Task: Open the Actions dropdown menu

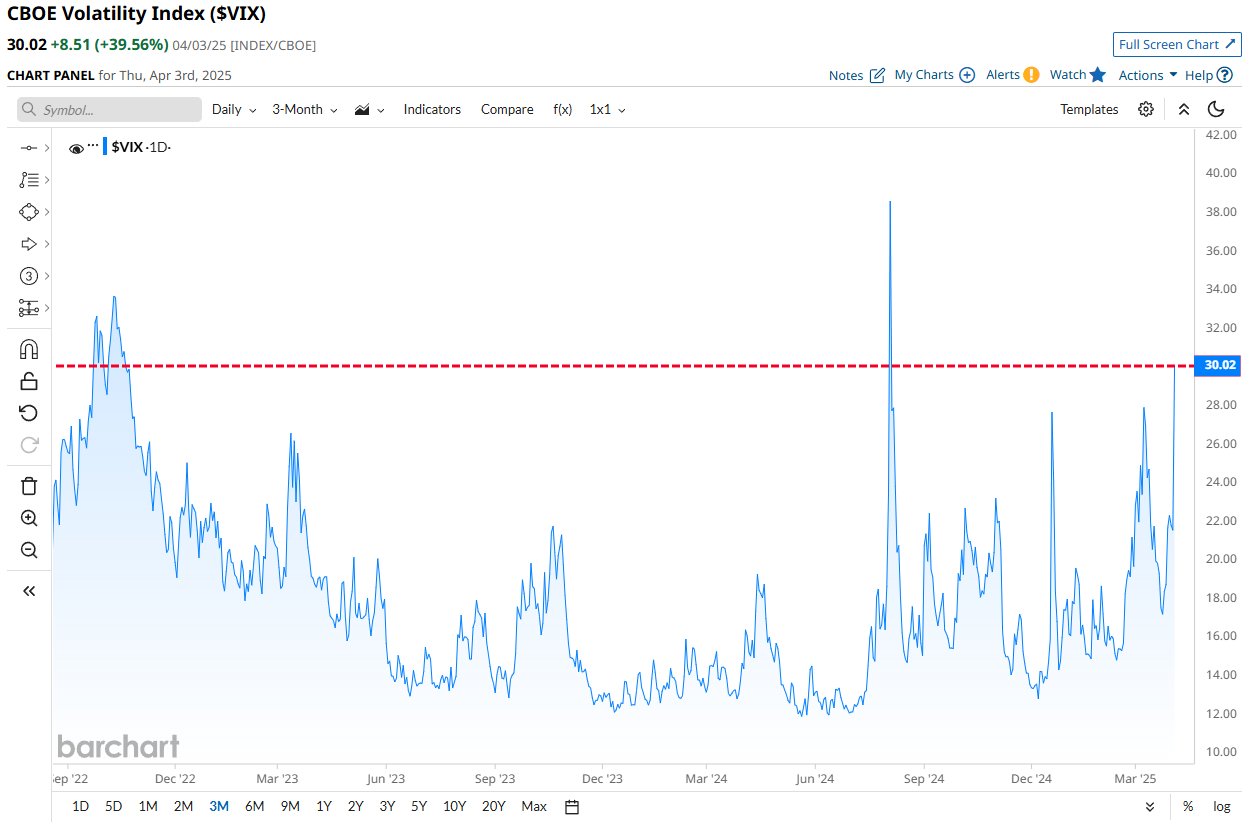Action: (x=1148, y=75)
